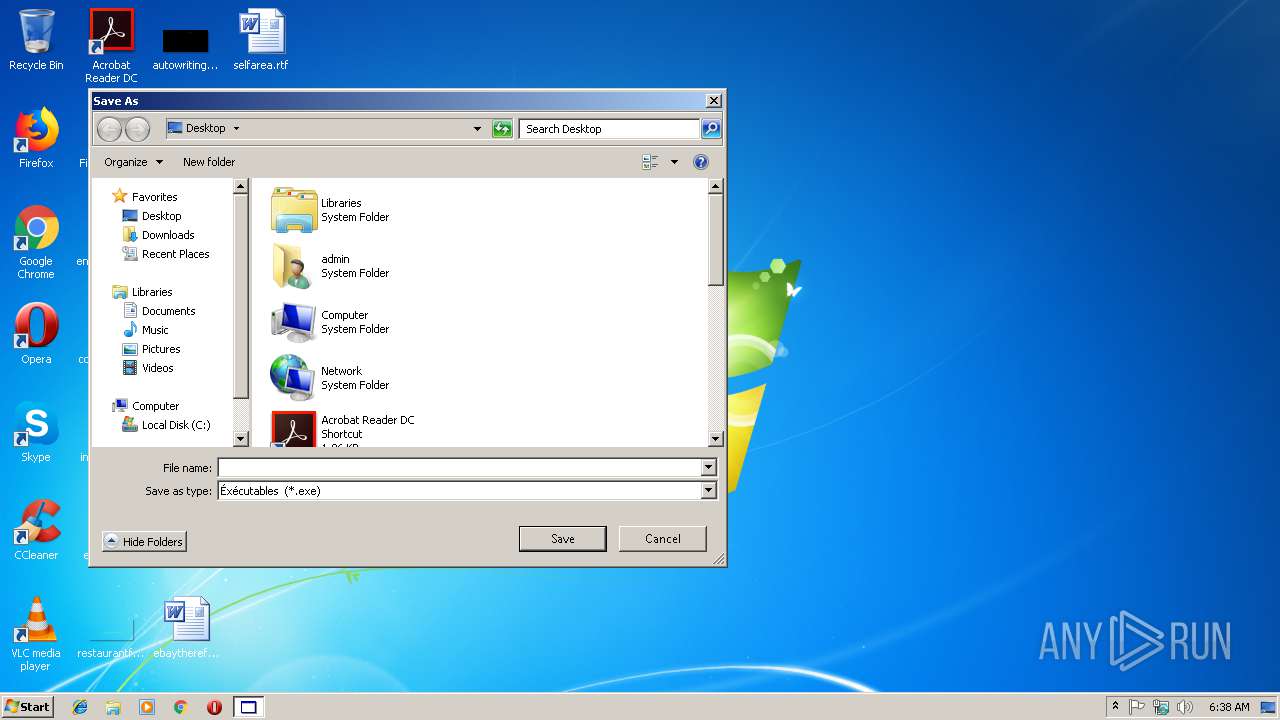Select the ebaytheref document on desktop

[x=186, y=628]
